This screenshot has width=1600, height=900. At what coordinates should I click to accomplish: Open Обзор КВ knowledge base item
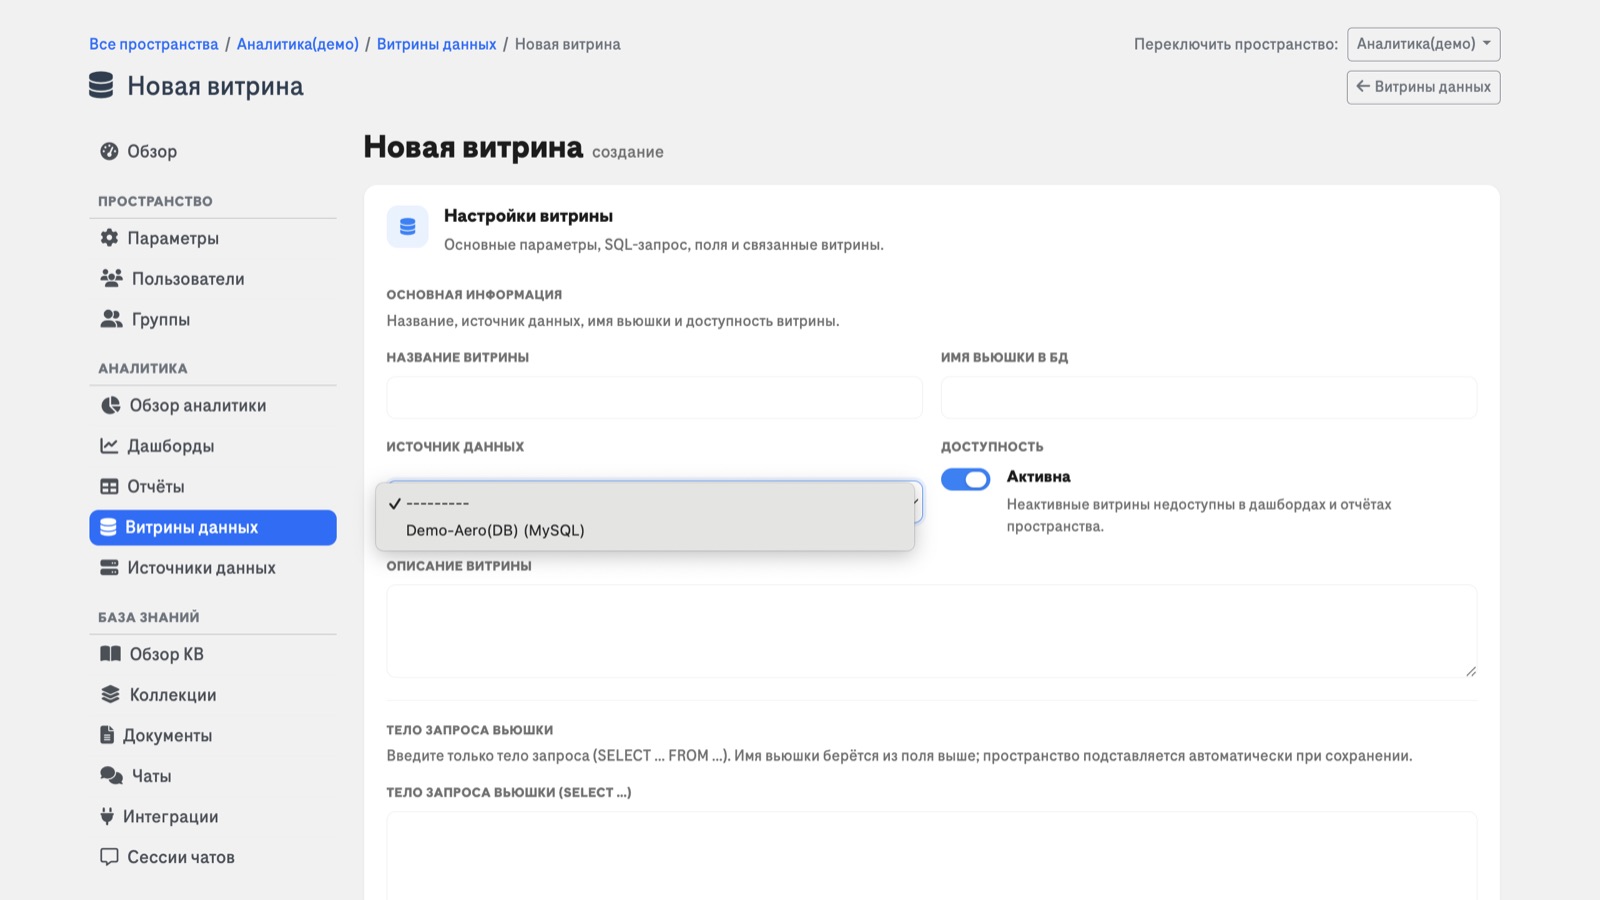tap(212, 654)
